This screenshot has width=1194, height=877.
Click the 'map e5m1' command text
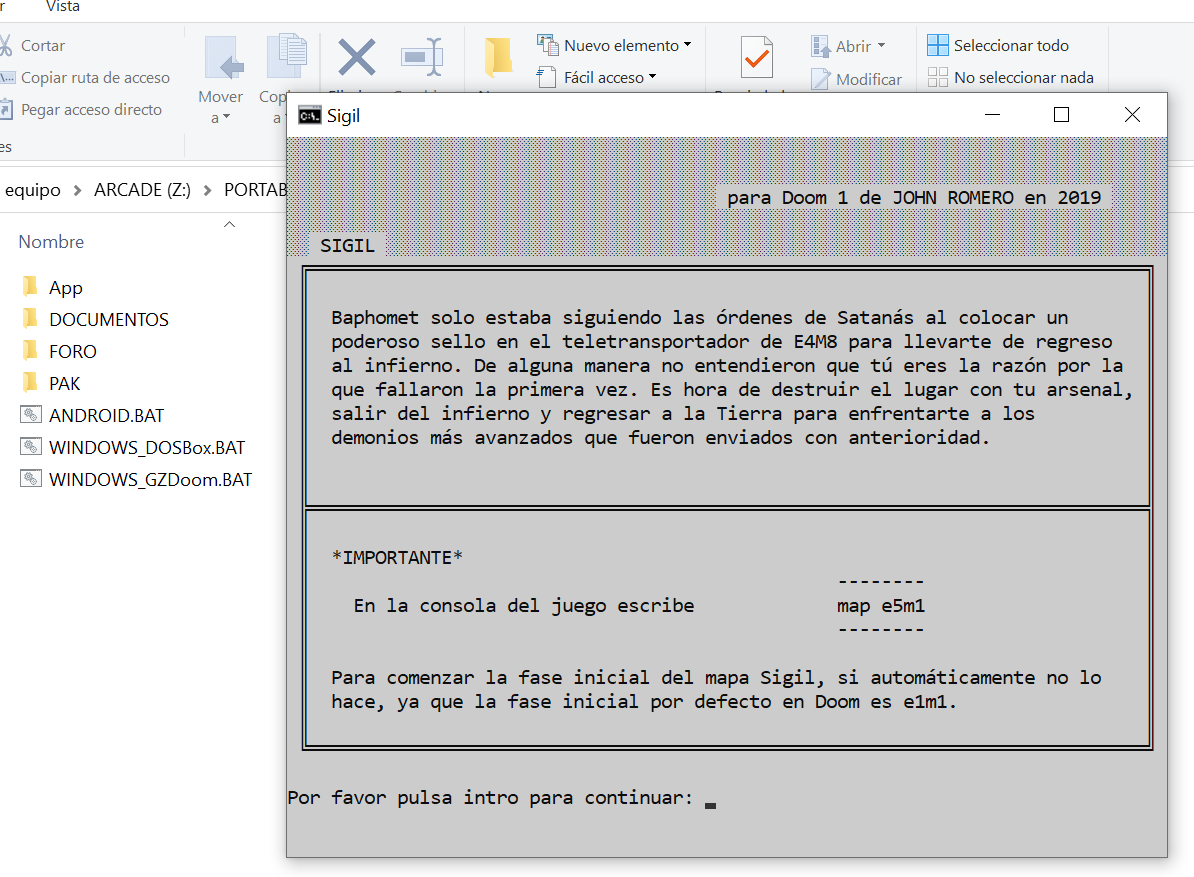(x=881, y=606)
